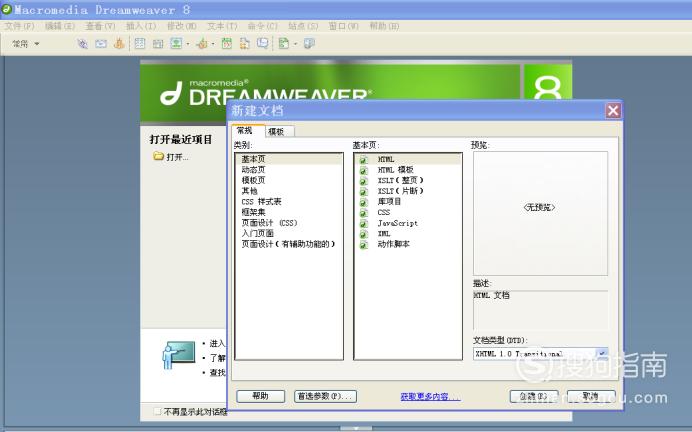Open the 文本(T) menu
This screenshot has height=432, width=692.
click(222, 26)
